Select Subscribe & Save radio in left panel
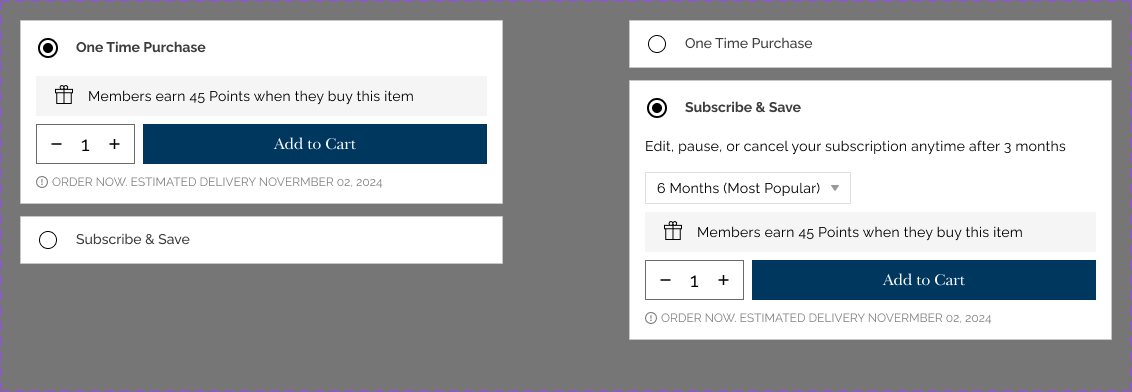1132x392 pixels. click(48, 240)
